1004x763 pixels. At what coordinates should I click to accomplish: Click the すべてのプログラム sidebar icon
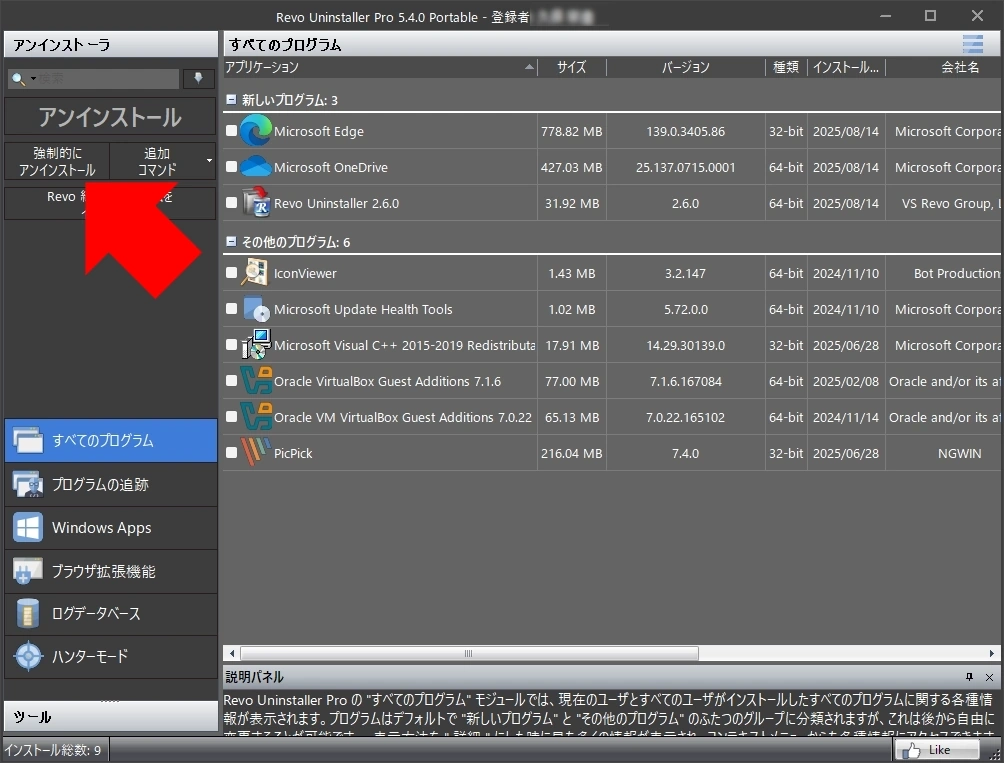coord(28,440)
